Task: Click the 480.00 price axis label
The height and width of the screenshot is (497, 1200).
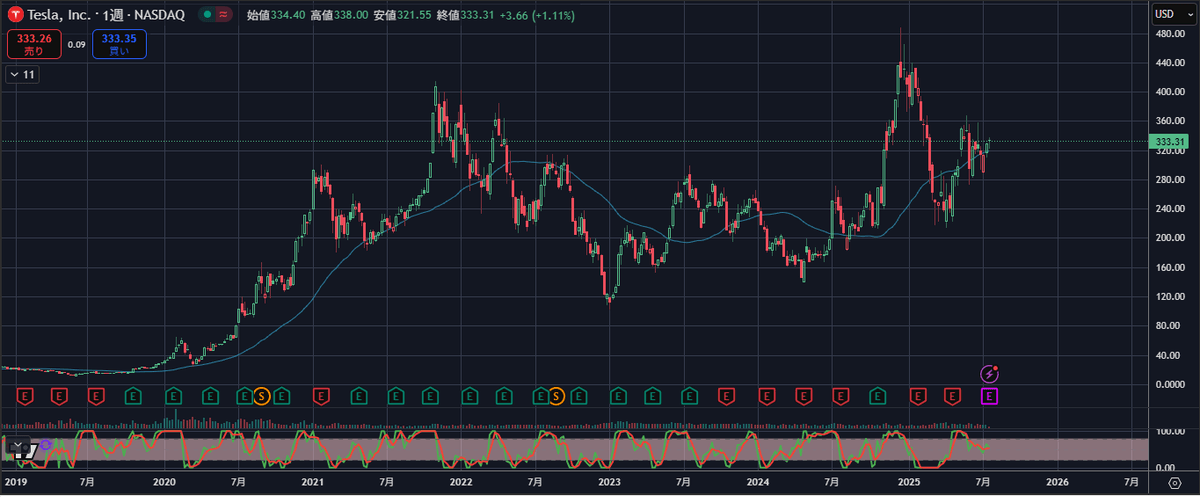Action: tap(1170, 33)
